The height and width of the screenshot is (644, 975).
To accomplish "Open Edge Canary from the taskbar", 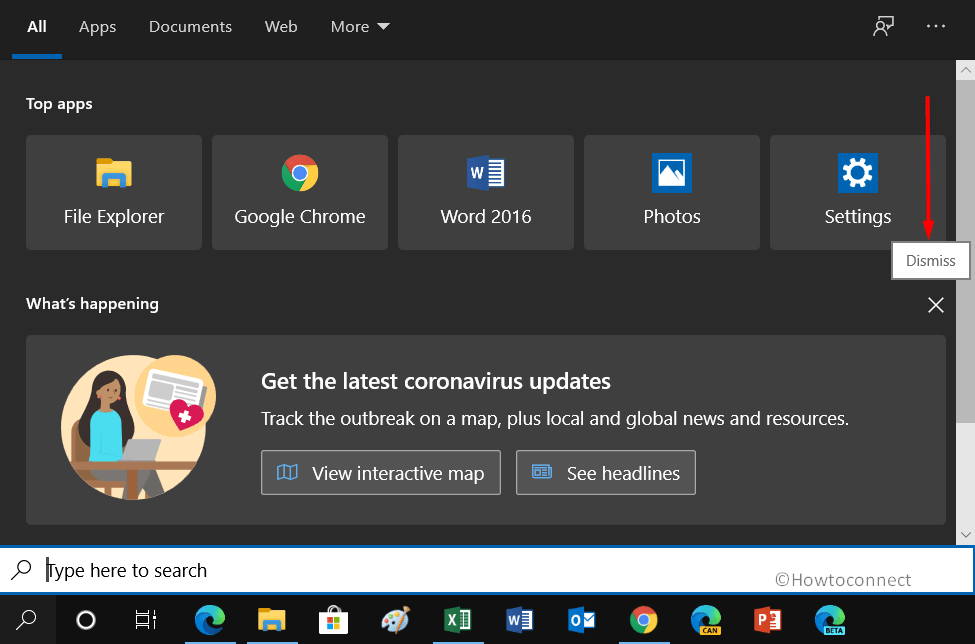I will pos(706,620).
